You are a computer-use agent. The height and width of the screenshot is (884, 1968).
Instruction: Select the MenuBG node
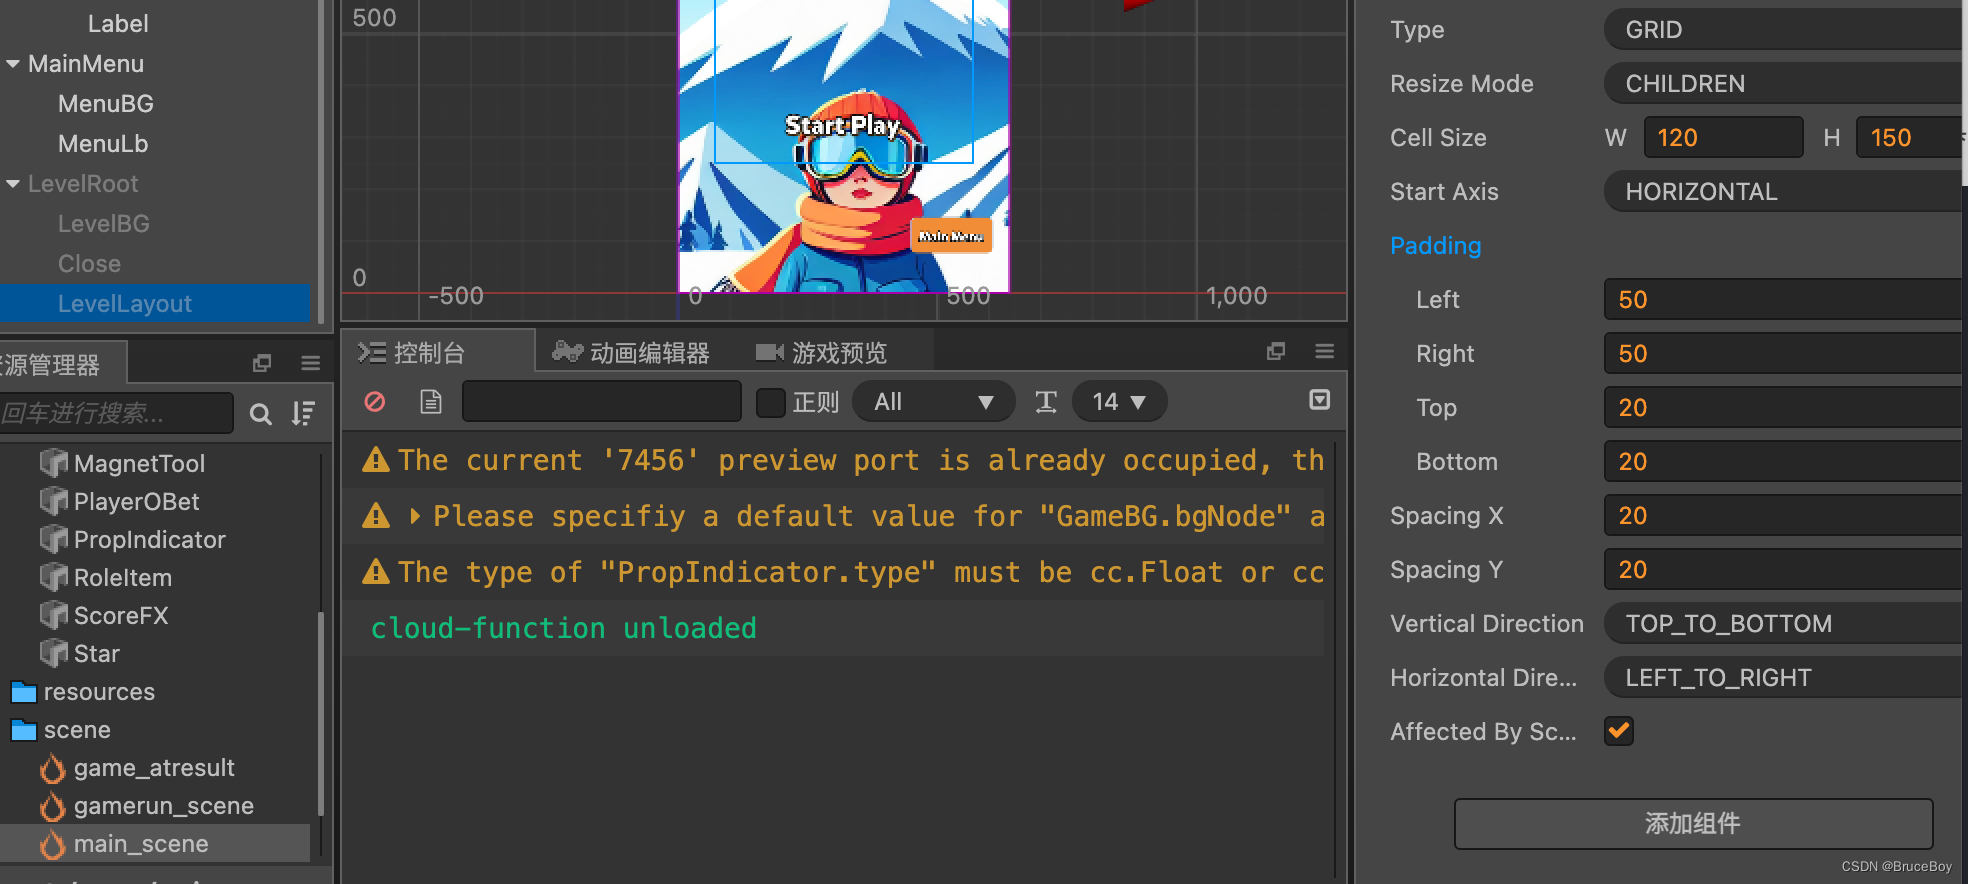pyautogui.click(x=106, y=104)
